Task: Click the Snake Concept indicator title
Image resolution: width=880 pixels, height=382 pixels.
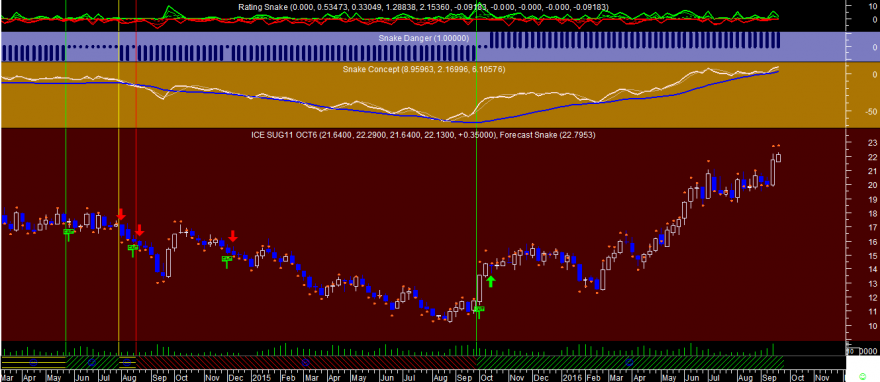Action: pos(423,69)
